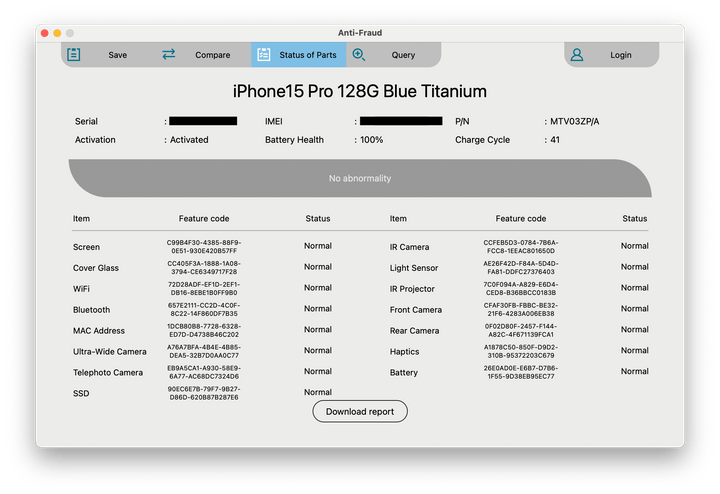Click the Battery Health 100% value

371,140
